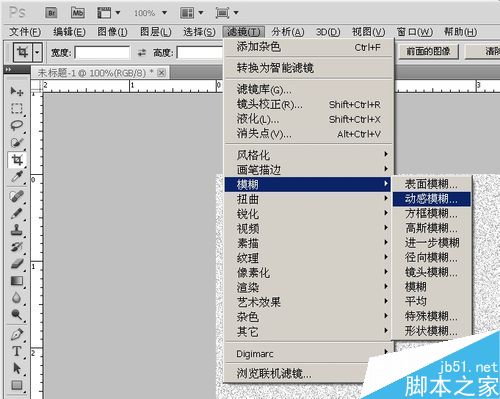Open the 视图(V) menu

pyautogui.click(x=369, y=32)
